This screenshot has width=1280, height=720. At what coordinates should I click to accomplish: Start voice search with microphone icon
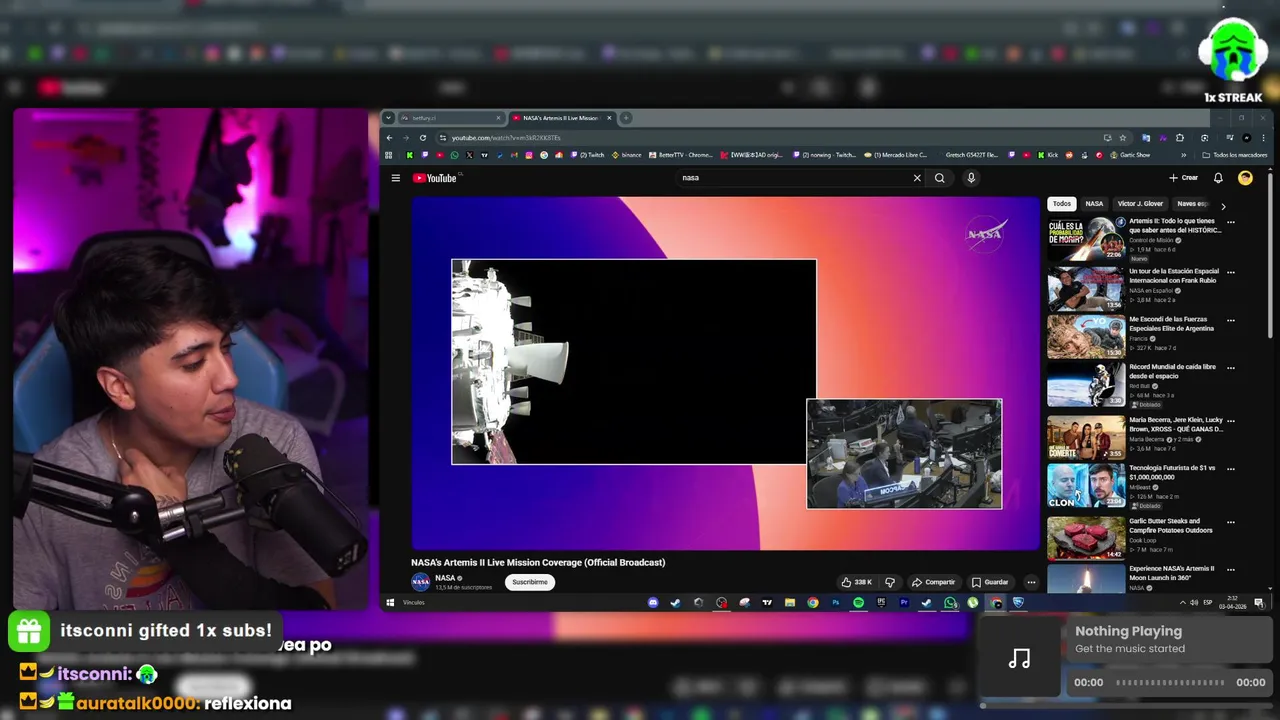click(x=970, y=178)
